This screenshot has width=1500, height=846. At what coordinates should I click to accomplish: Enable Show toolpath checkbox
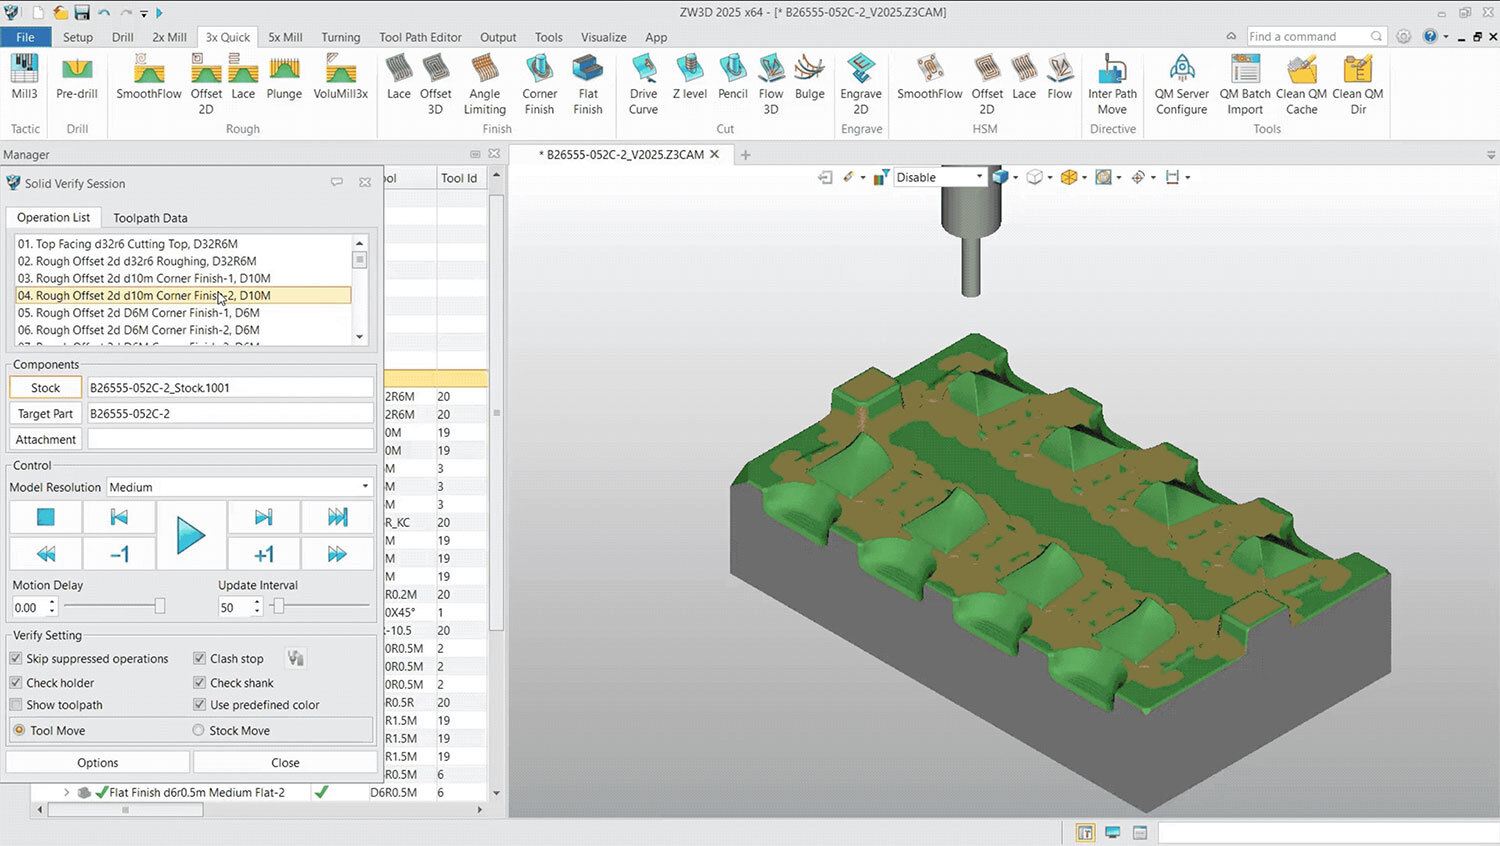[x=16, y=704]
